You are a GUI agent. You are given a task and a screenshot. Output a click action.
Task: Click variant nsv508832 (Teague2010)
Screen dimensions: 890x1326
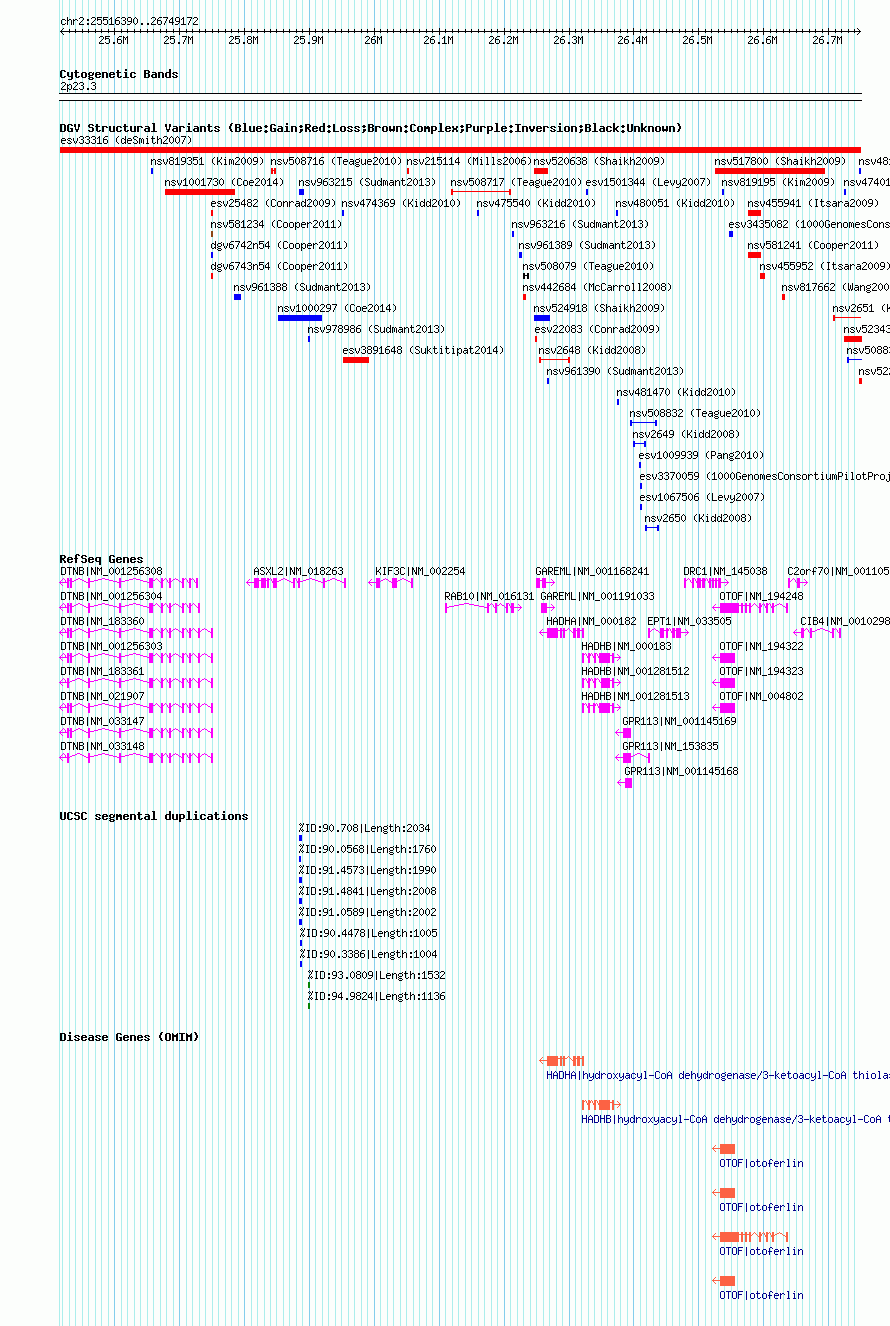(695, 413)
